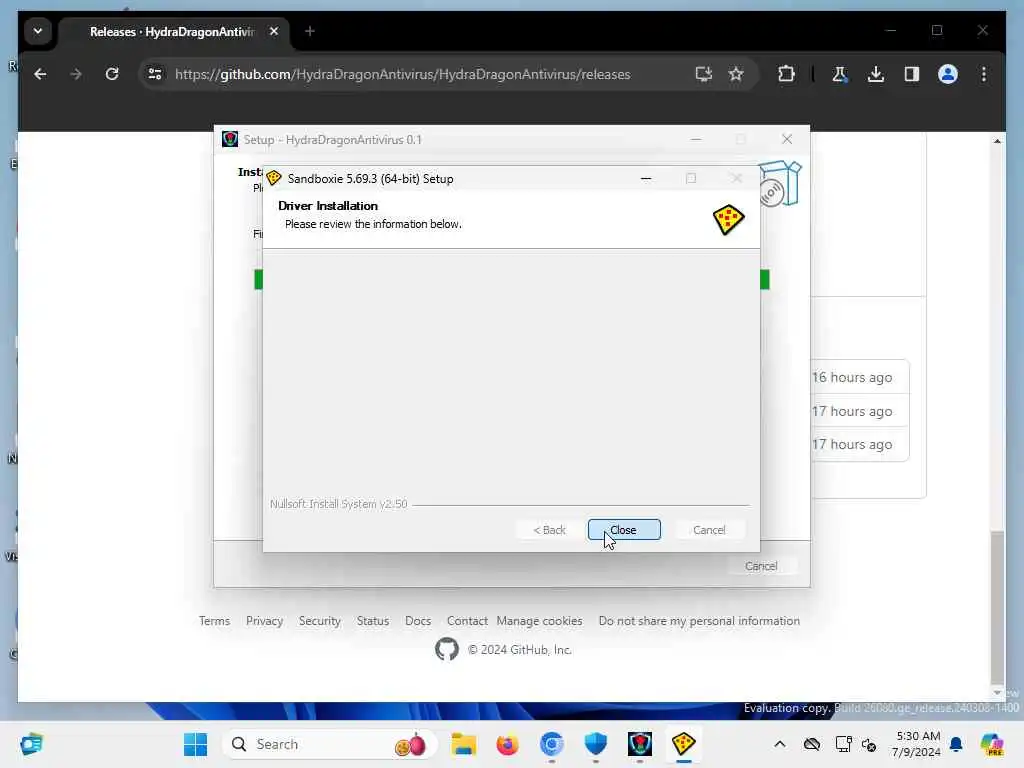Minimize the Sandboxie Setup dialog
Viewport: 1024px width, 768px height.
click(x=646, y=178)
